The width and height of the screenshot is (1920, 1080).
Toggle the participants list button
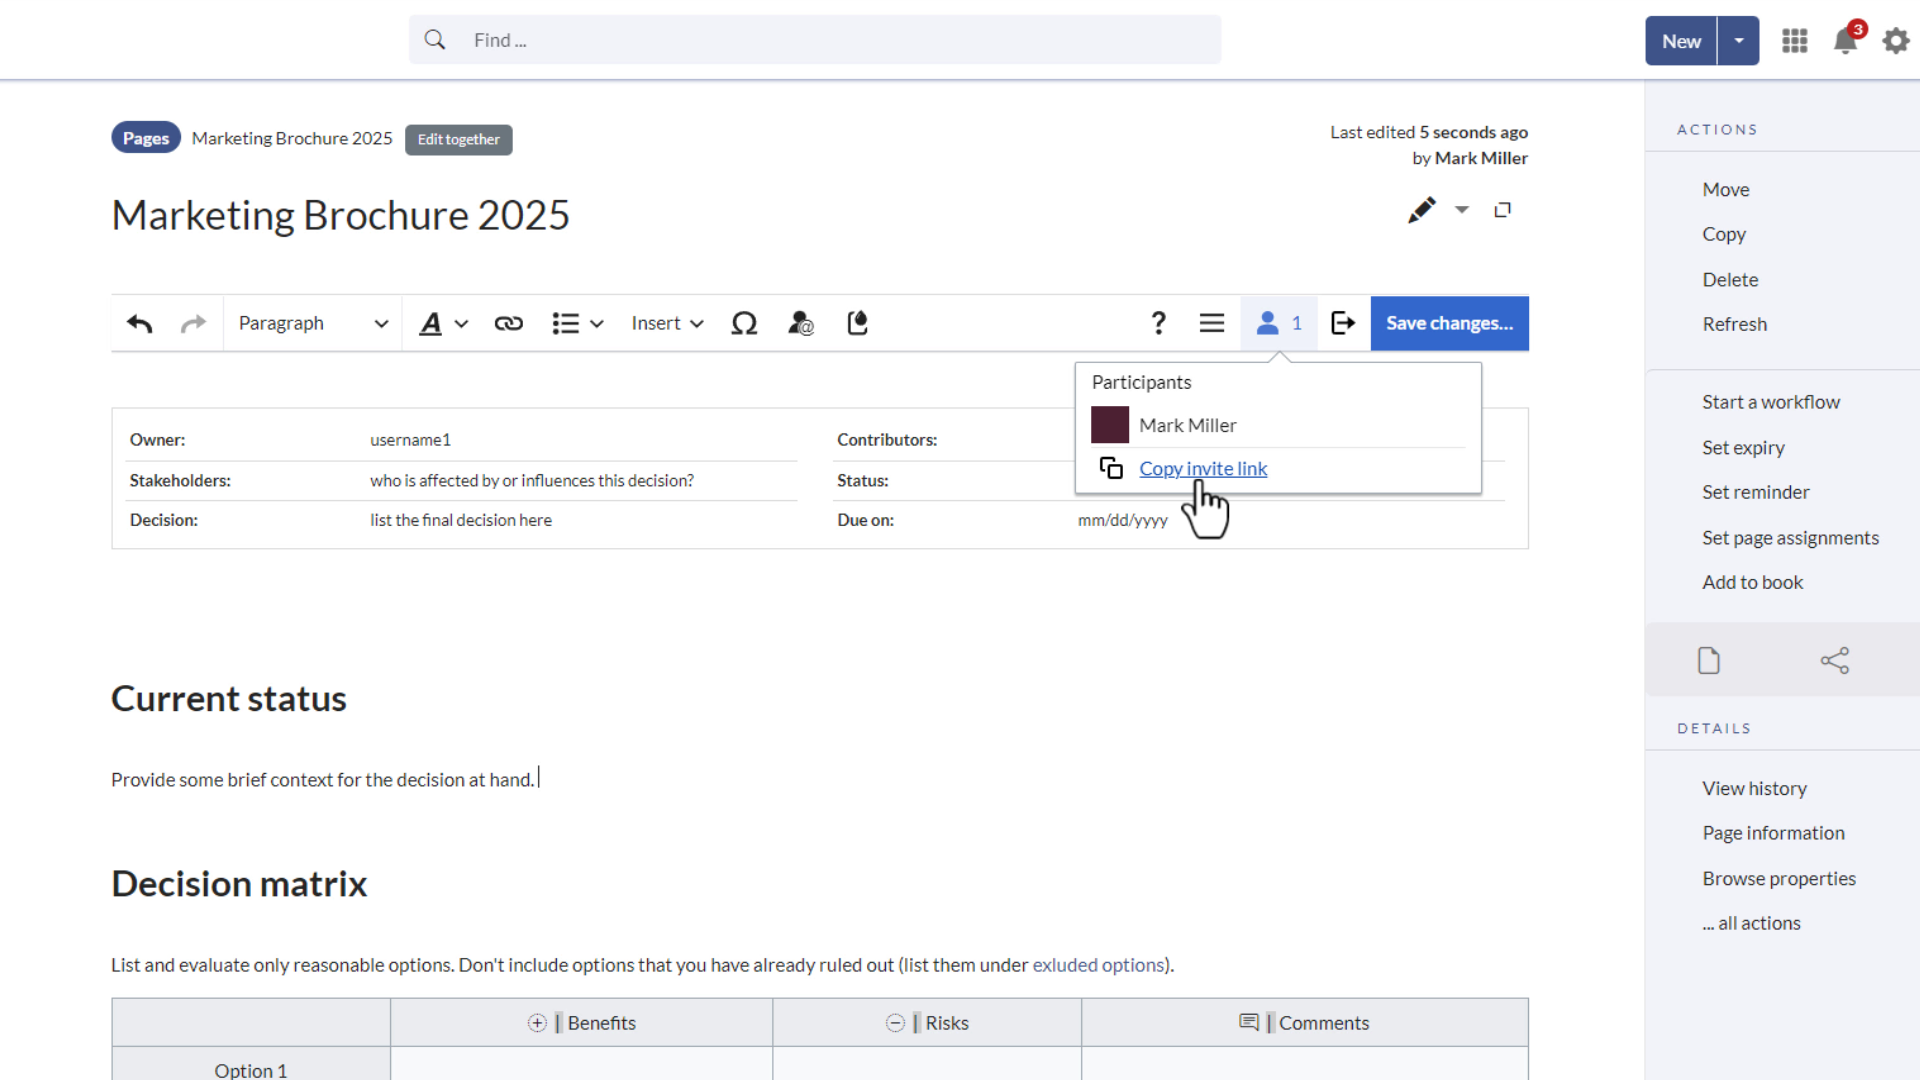[1279, 323]
